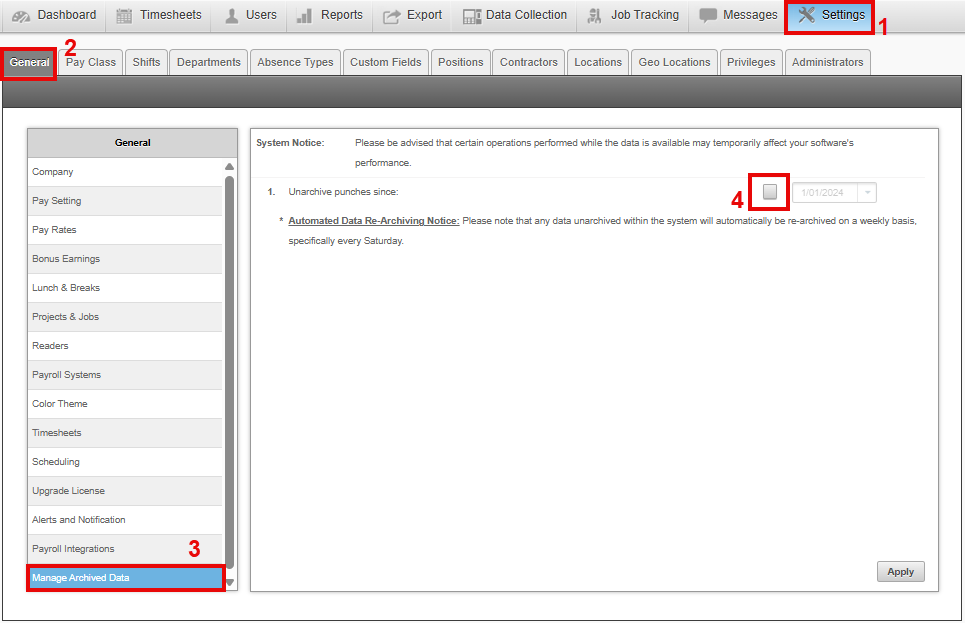The image size is (965, 623).
Task: Open Color Theme settings
Action: [125, 403]
